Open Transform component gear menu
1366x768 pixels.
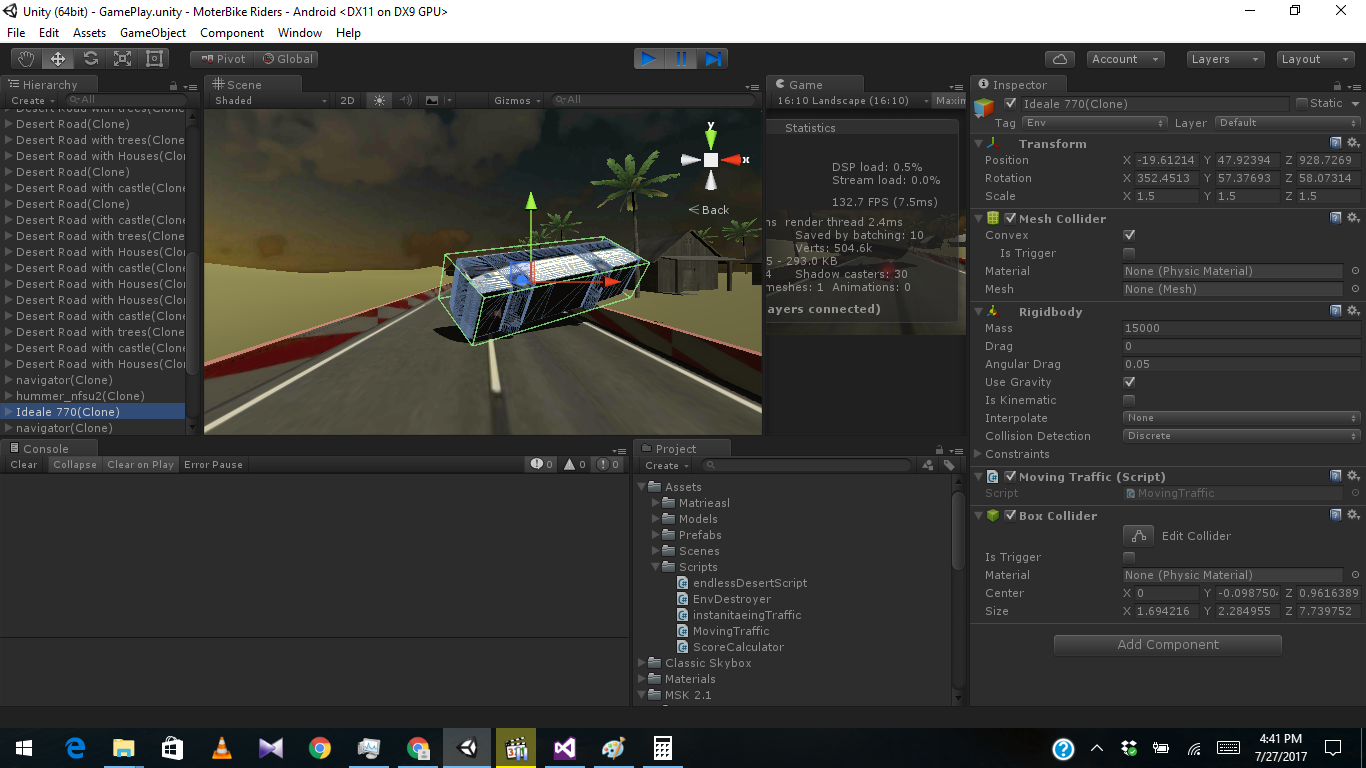tap(1352, 144)
